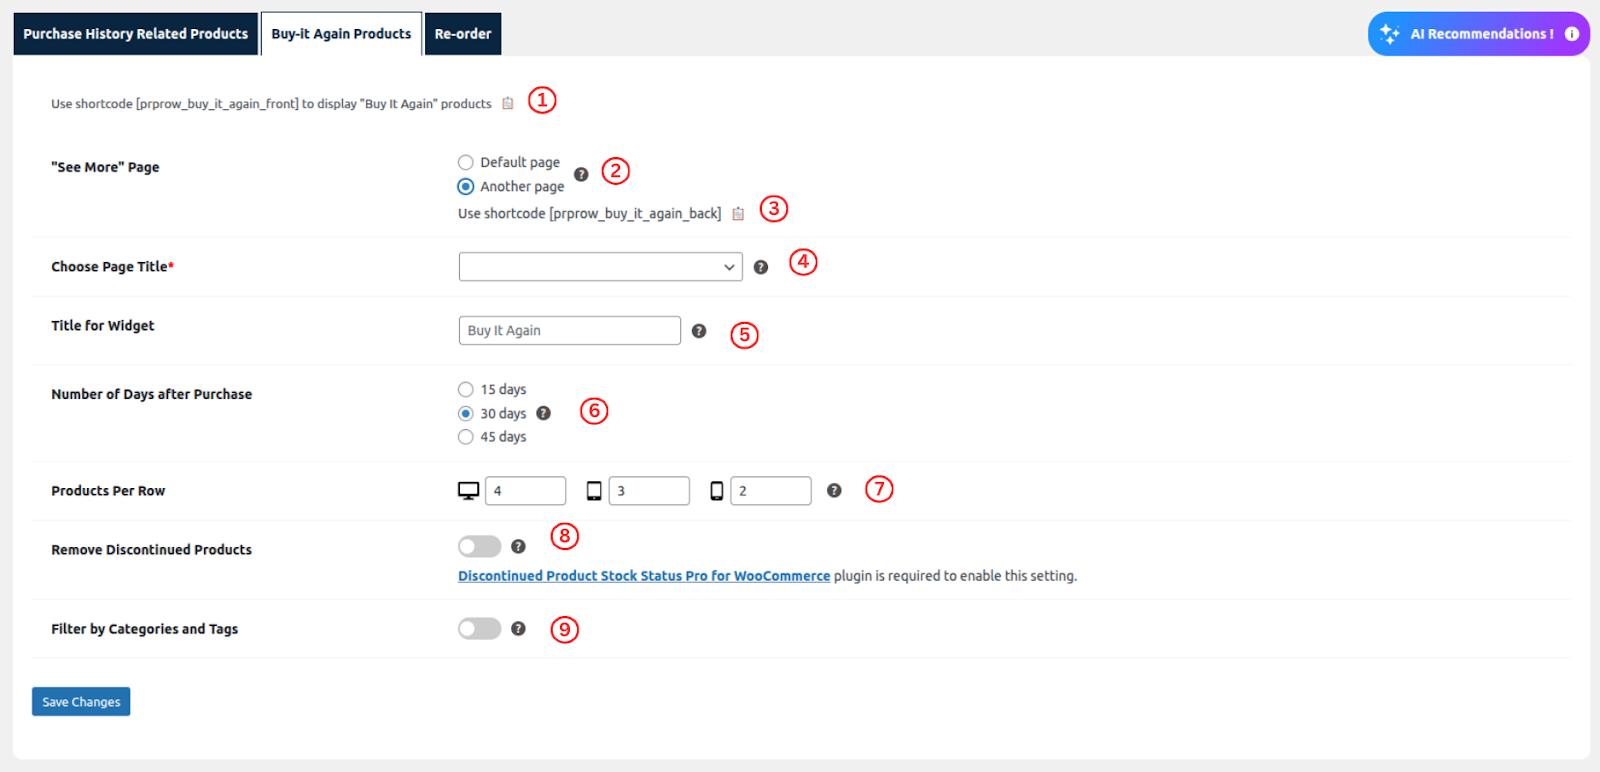Image resolution: width=1600 pixels, height=772 pixels.
Task: Copy the buy_it_again_front shortcode clipboard icon
Action: point(508,104)
